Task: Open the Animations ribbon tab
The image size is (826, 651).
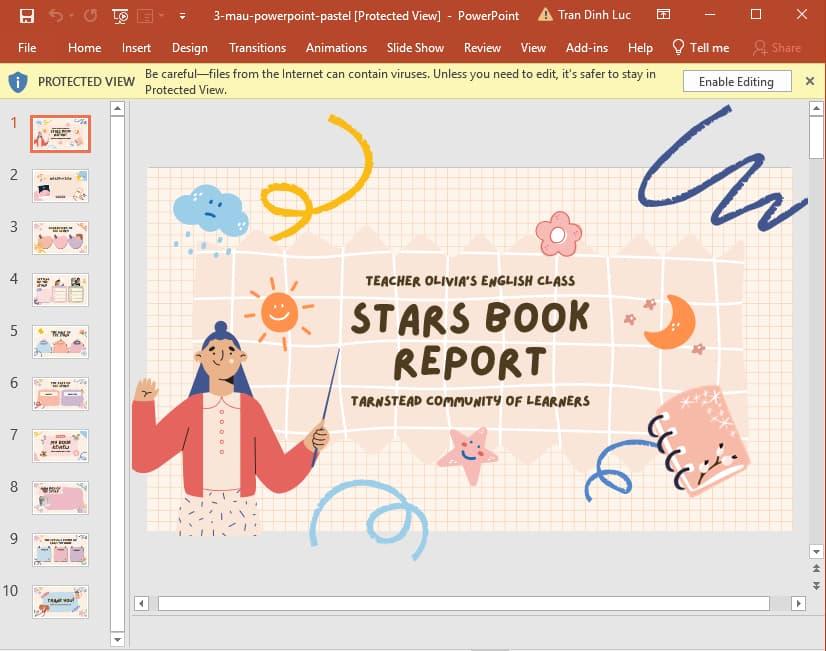Action: click(336, 47)
